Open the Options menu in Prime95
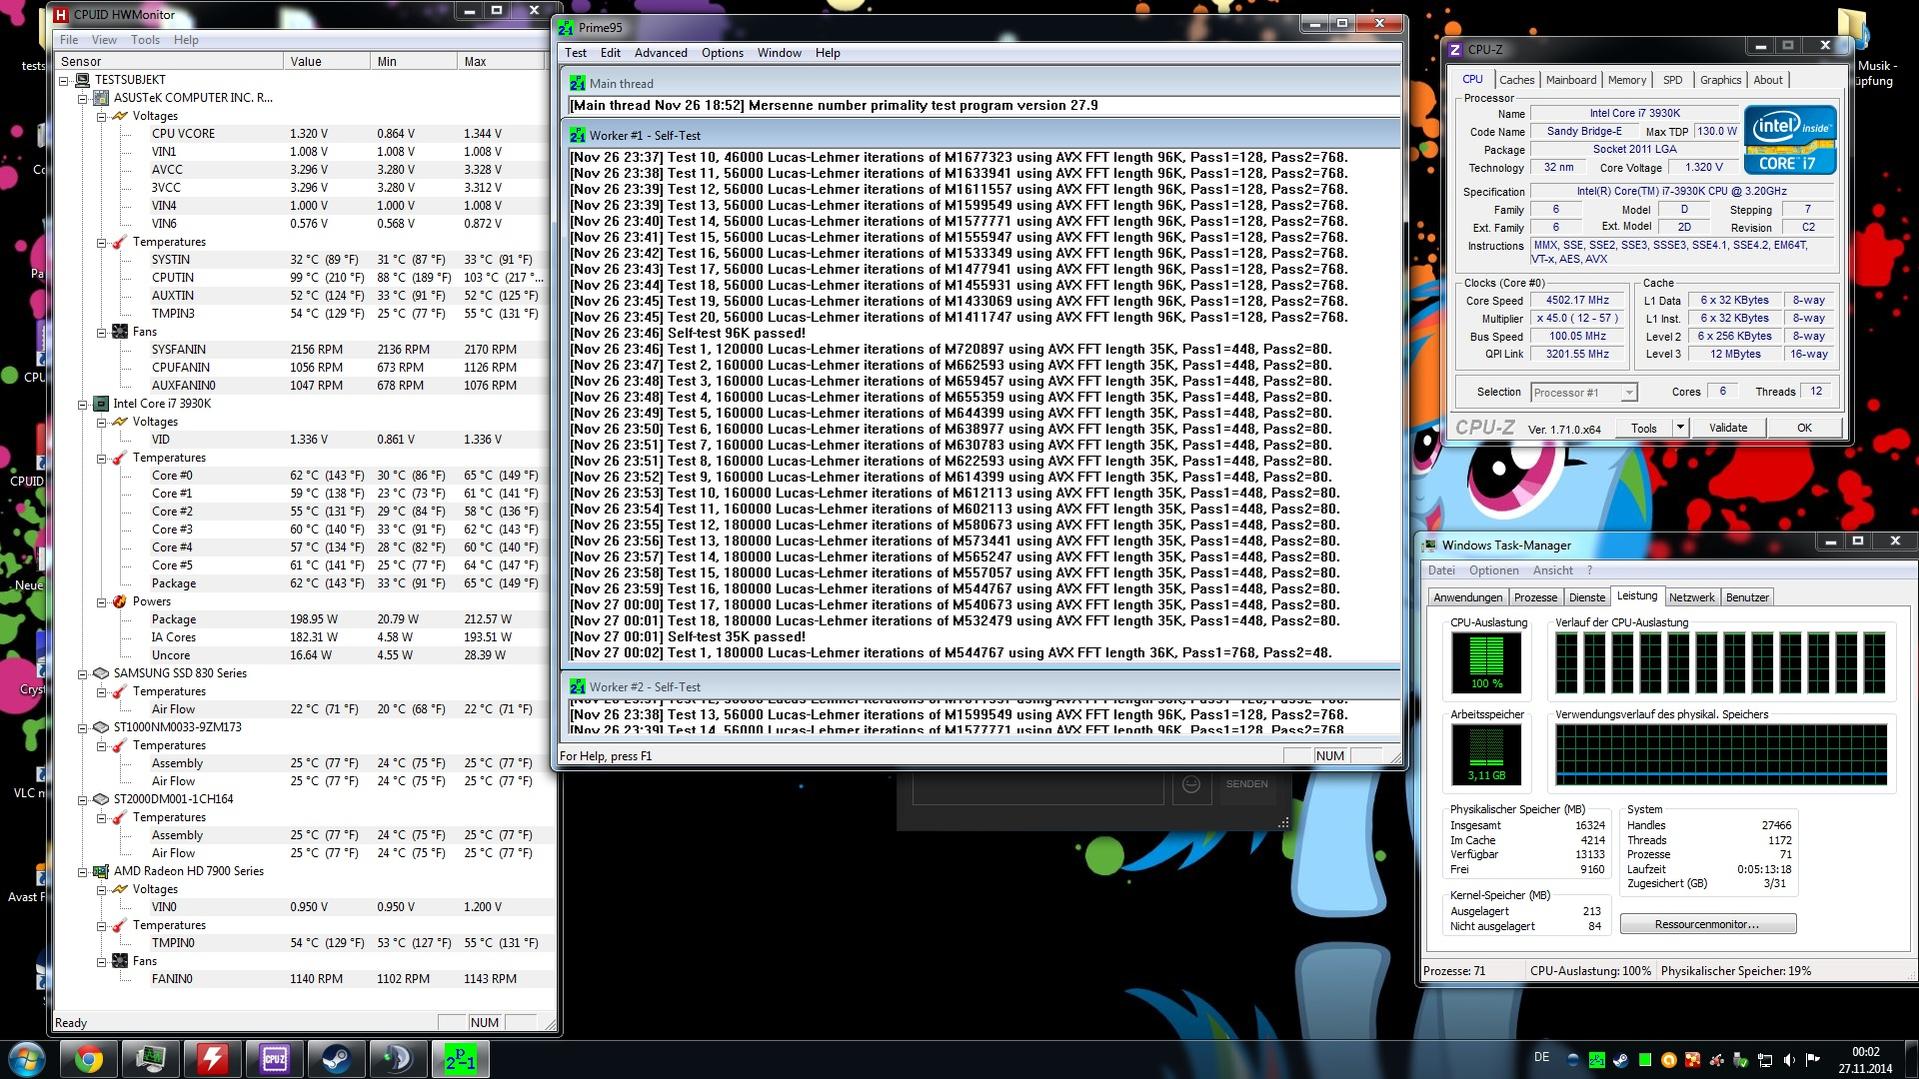 (x=722, y=53)
